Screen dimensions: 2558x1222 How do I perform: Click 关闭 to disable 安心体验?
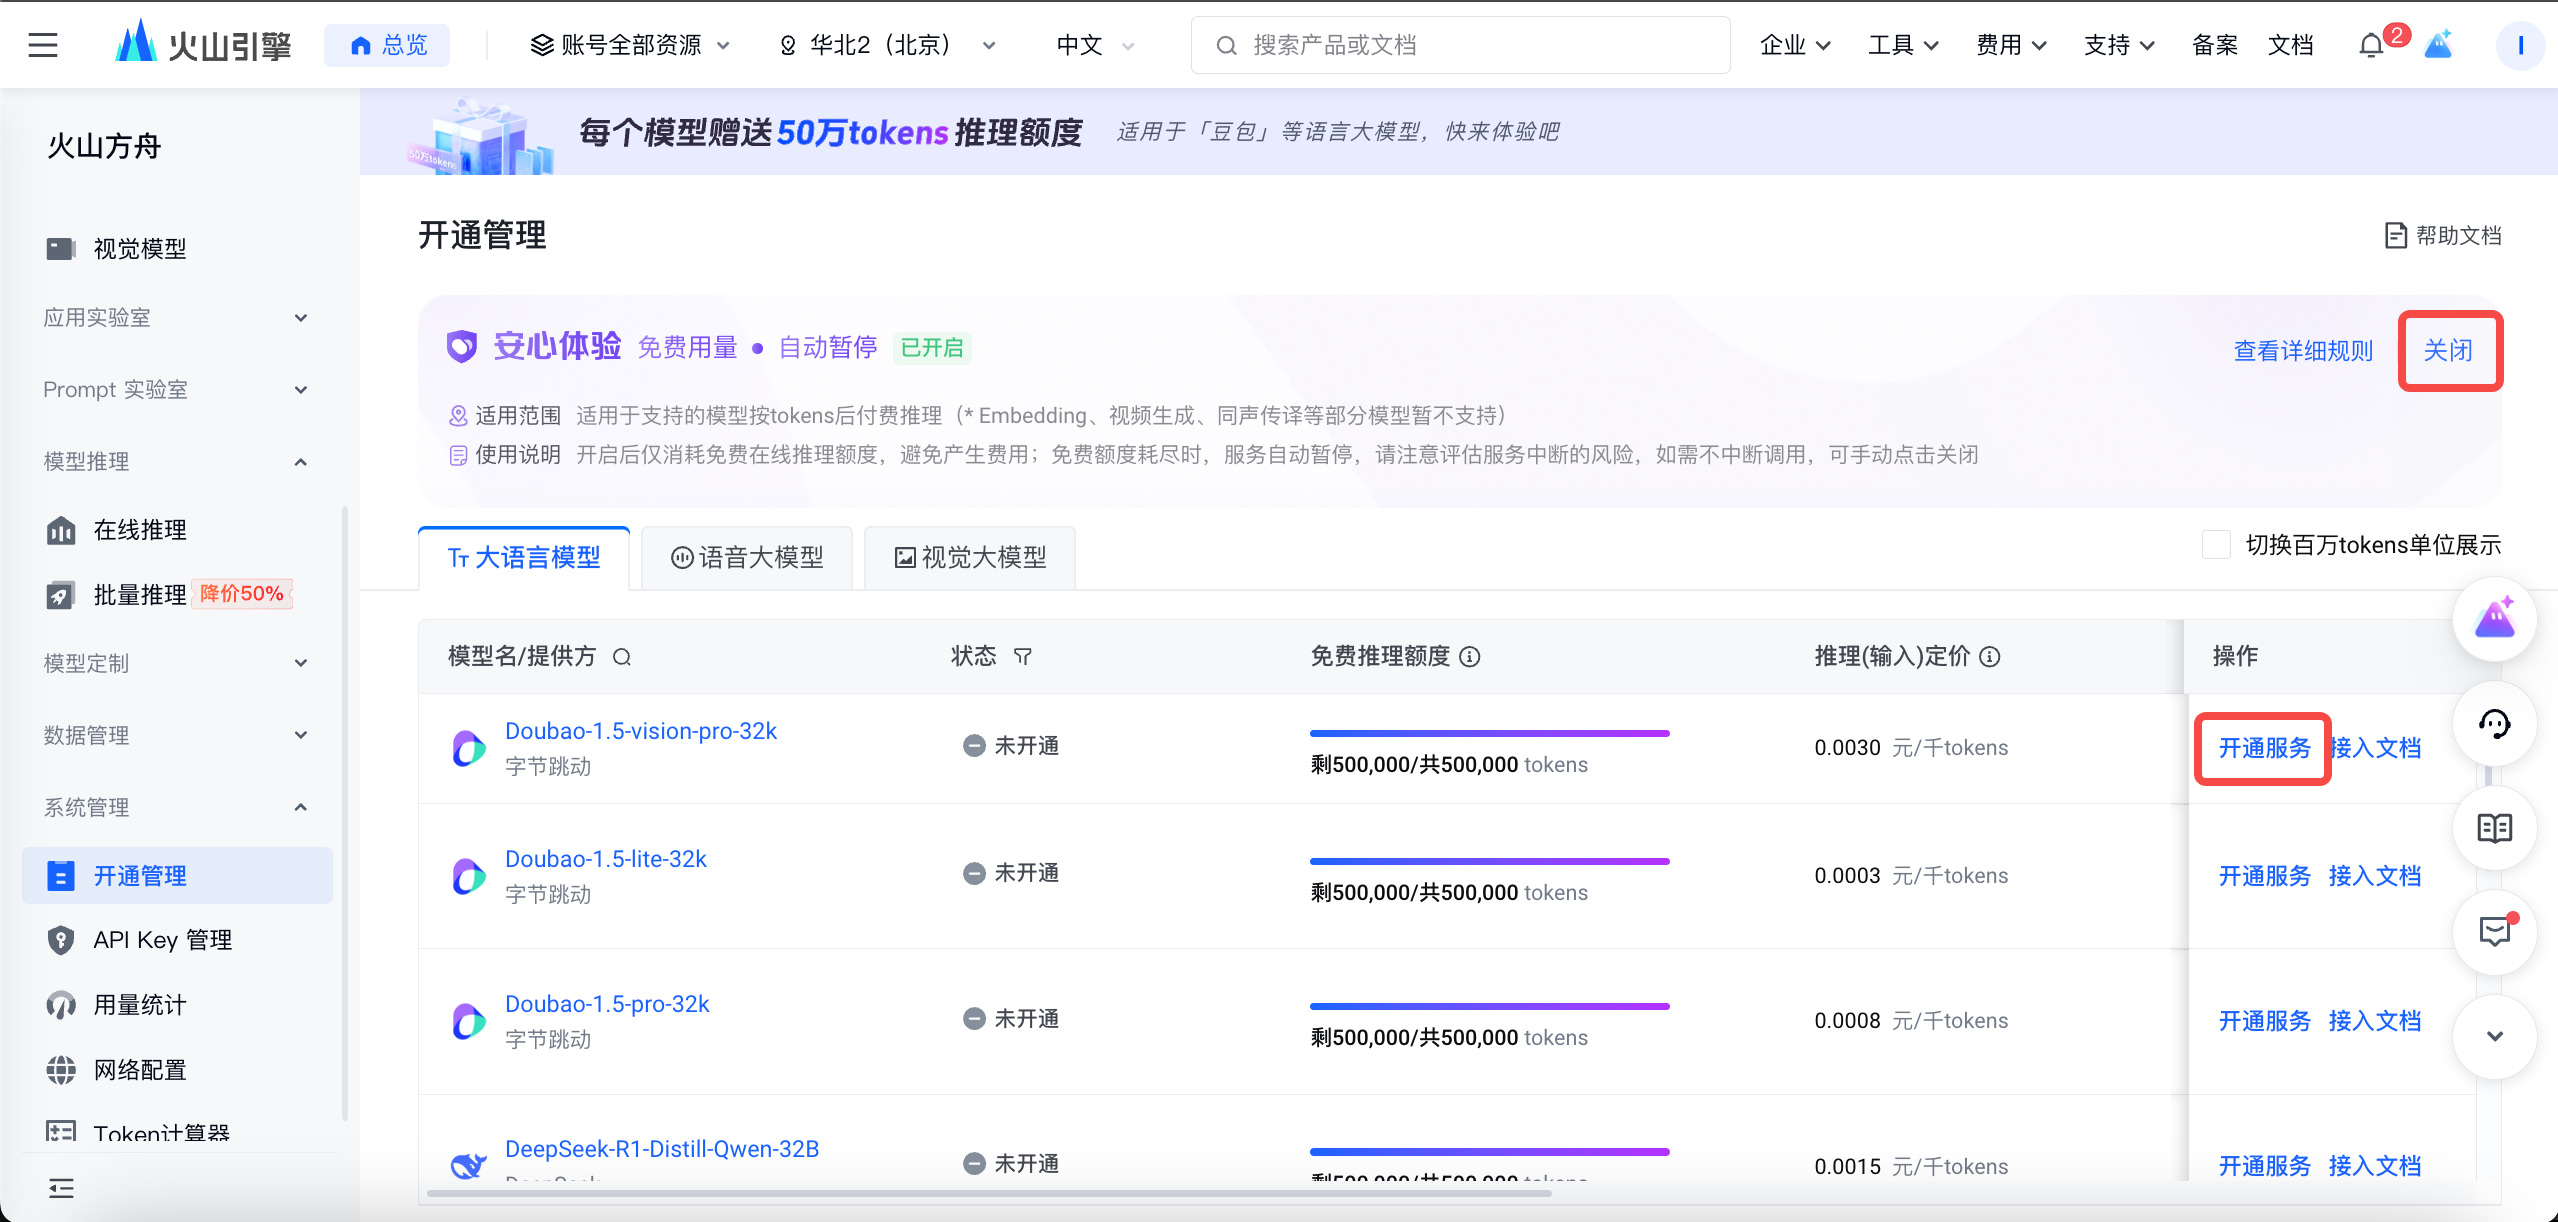coord(2448,351)
